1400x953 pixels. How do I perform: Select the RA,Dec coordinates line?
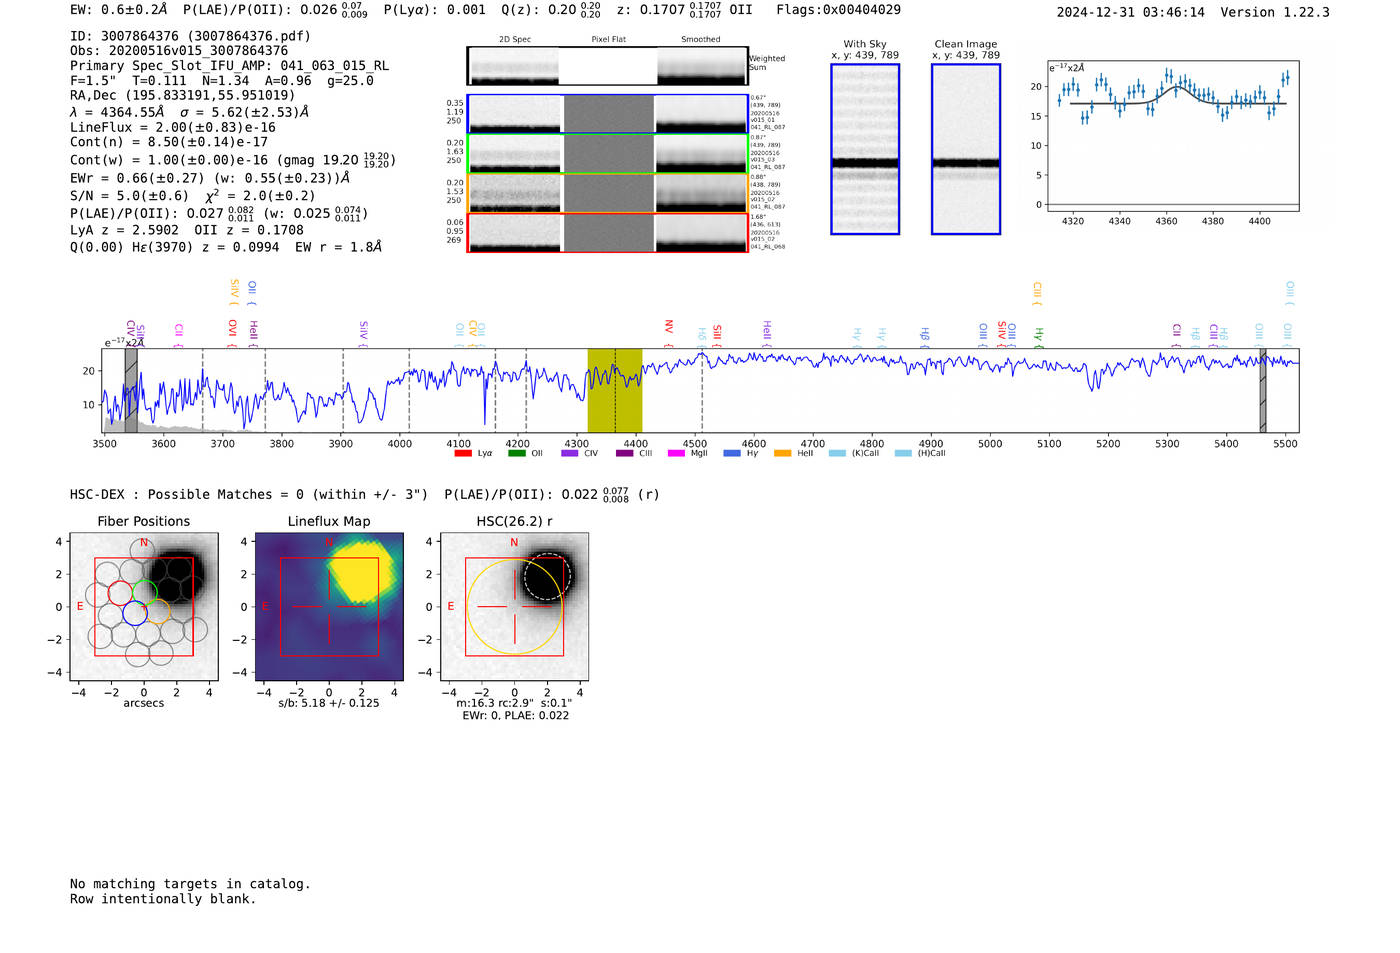click(x=182, y=96)
